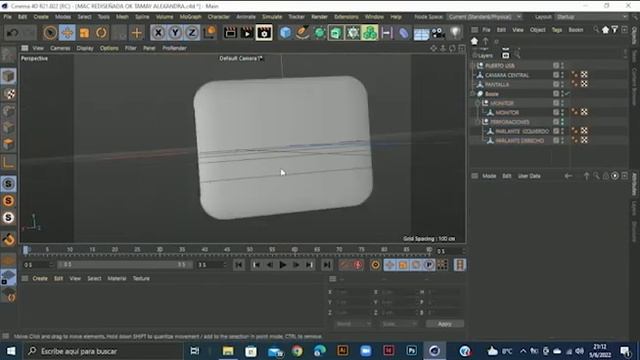Open the MoGraph menu
The image size is (640, 360).
191,17
